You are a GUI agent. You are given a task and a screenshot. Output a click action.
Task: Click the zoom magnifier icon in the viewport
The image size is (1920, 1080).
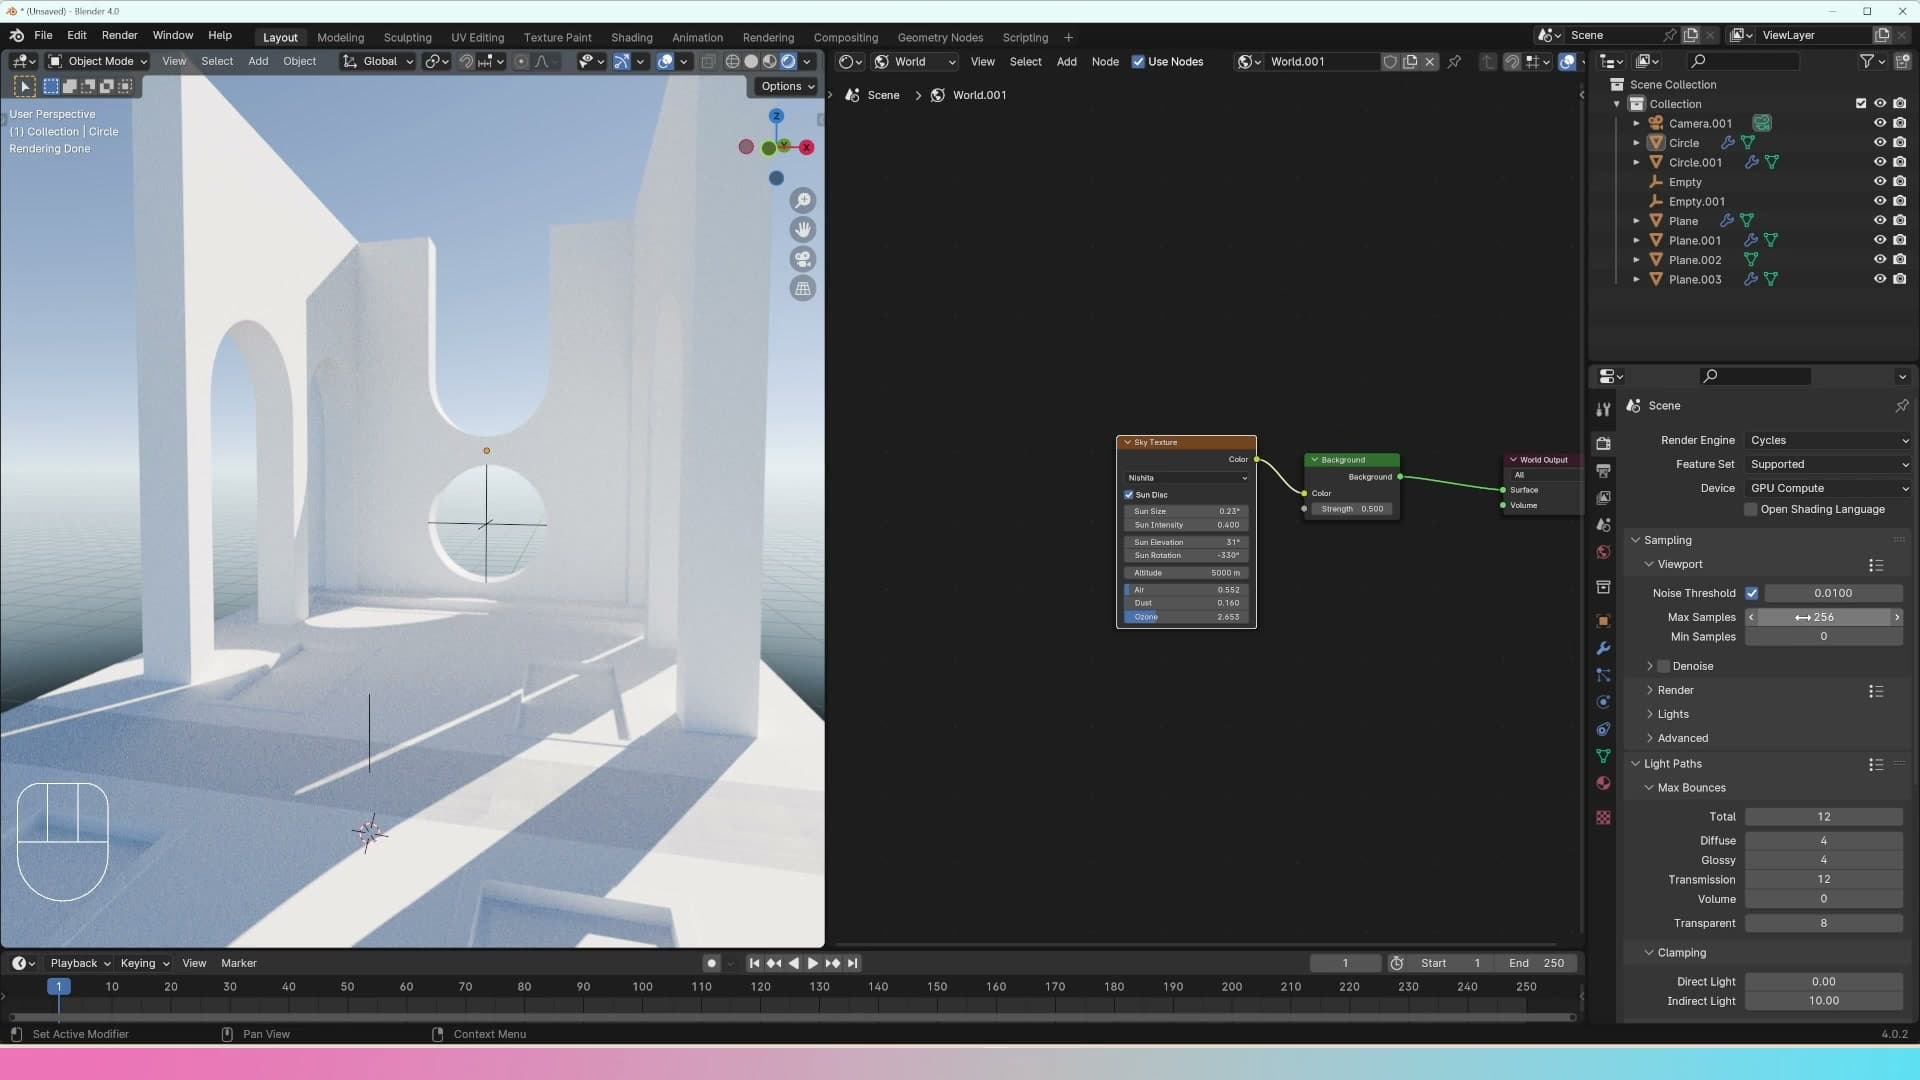802,201
